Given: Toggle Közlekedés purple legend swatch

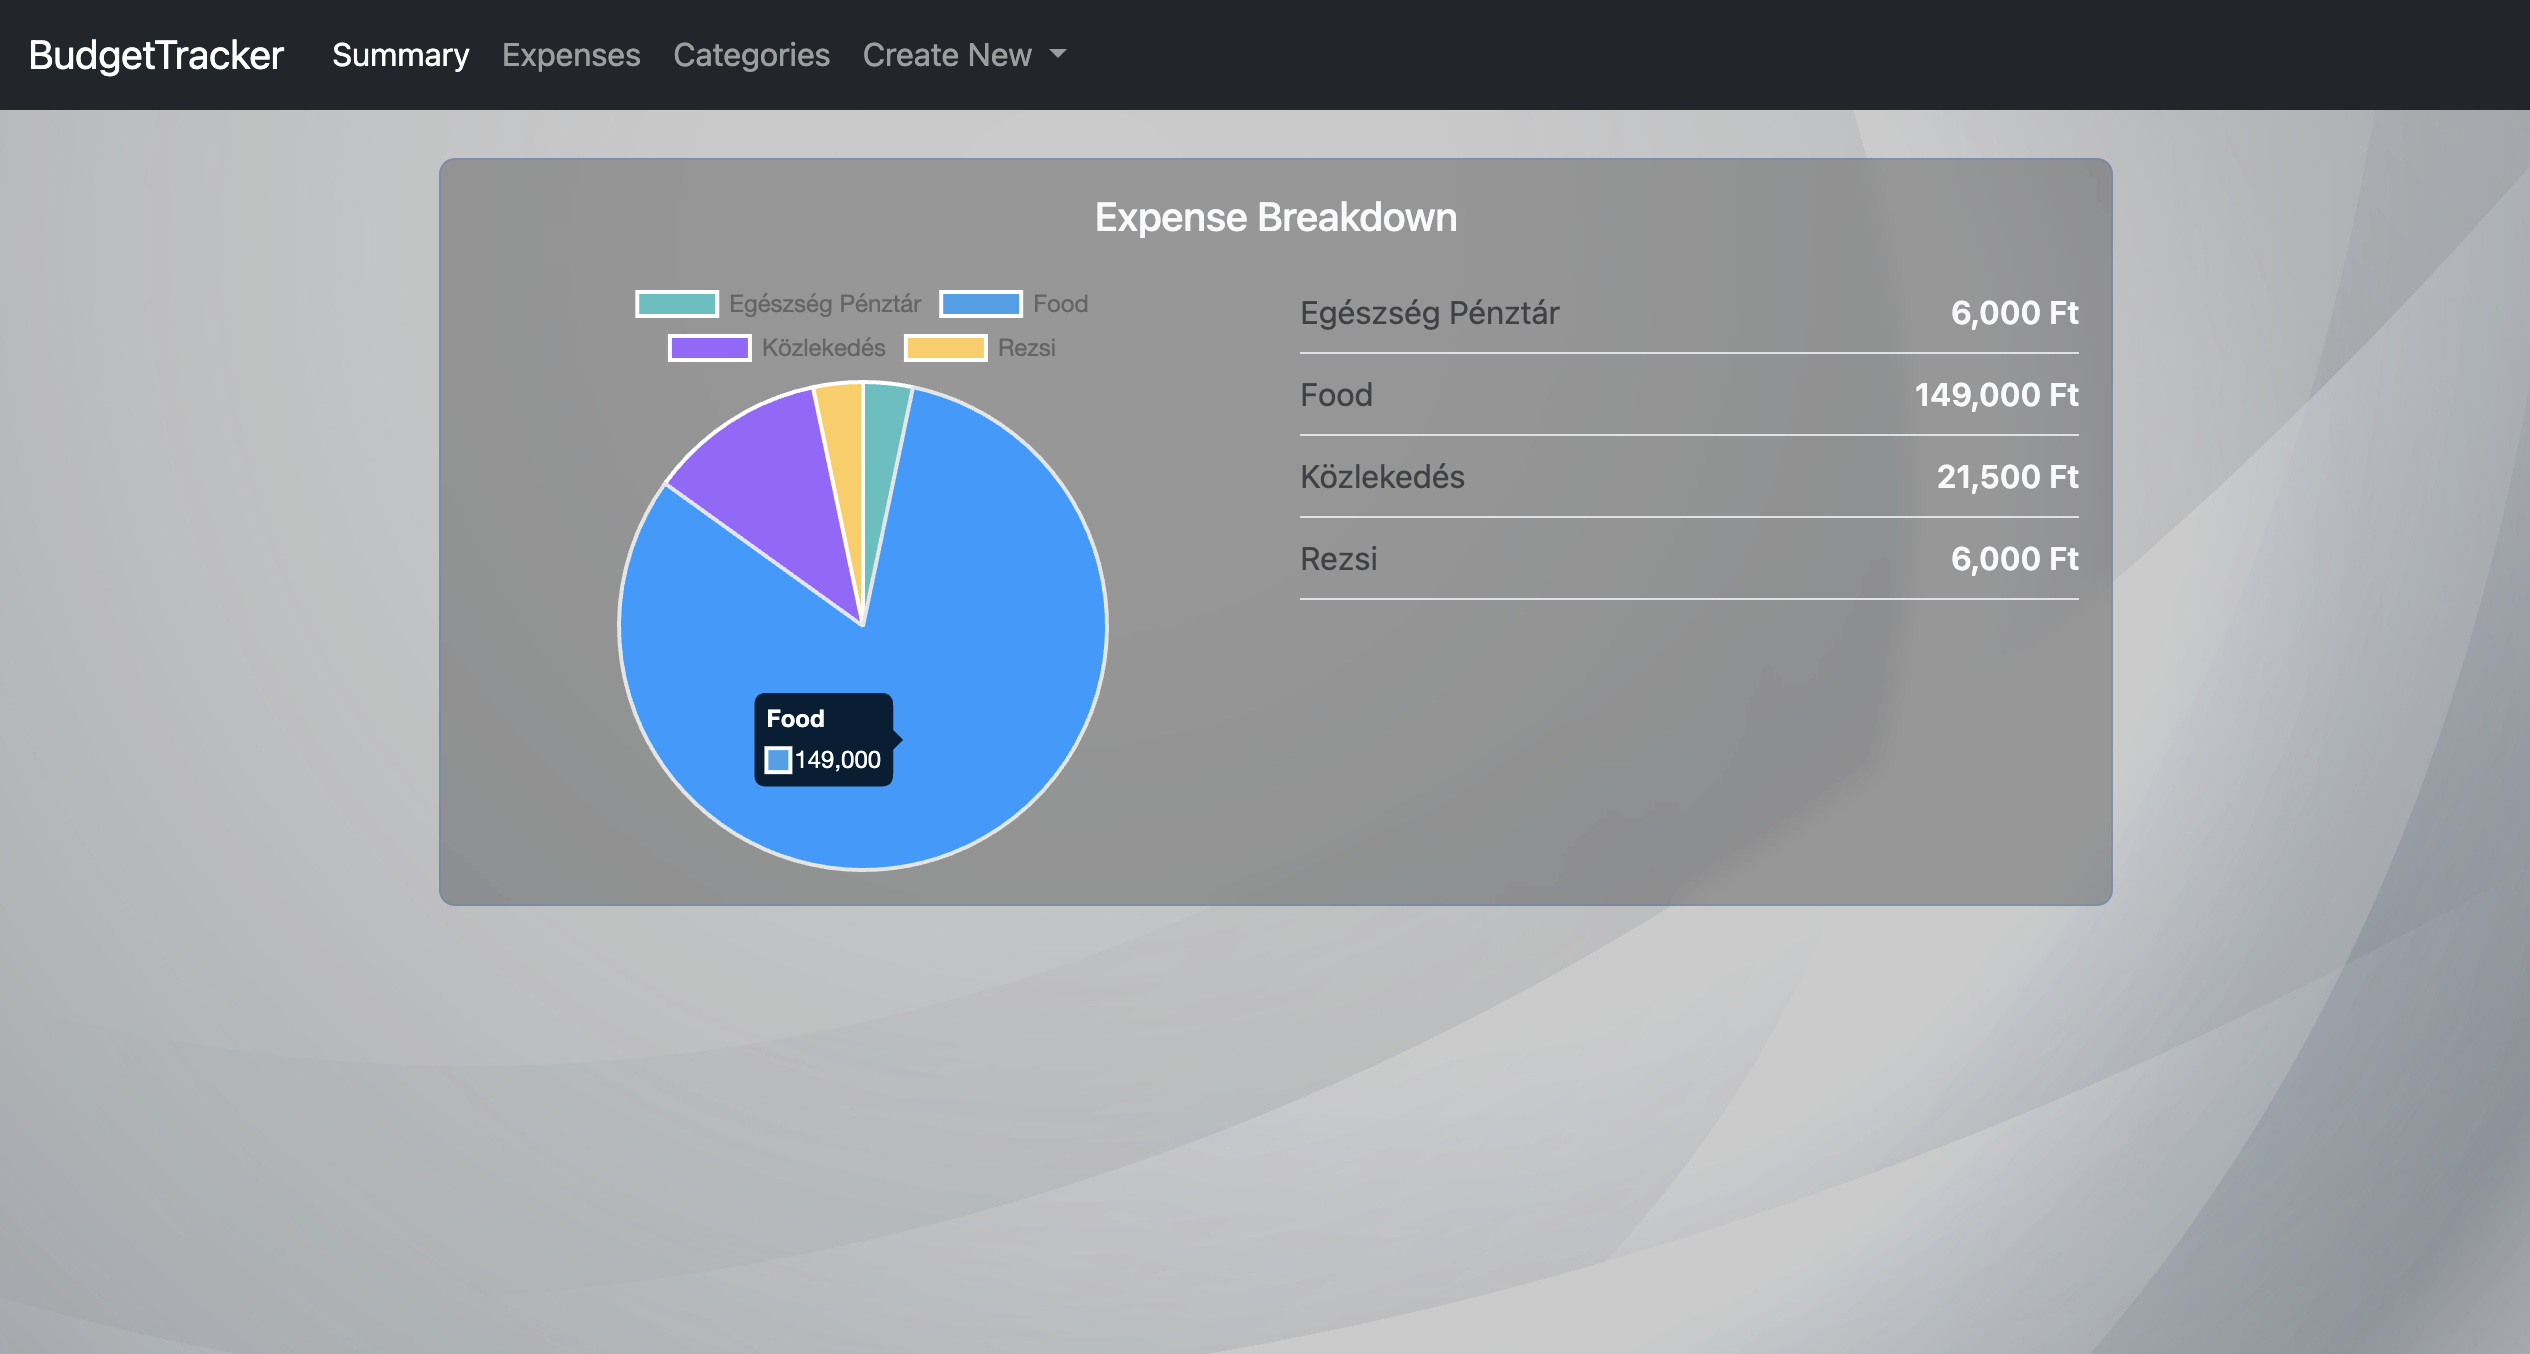Looking at the screenshot, I should click(x=709, y=348).
